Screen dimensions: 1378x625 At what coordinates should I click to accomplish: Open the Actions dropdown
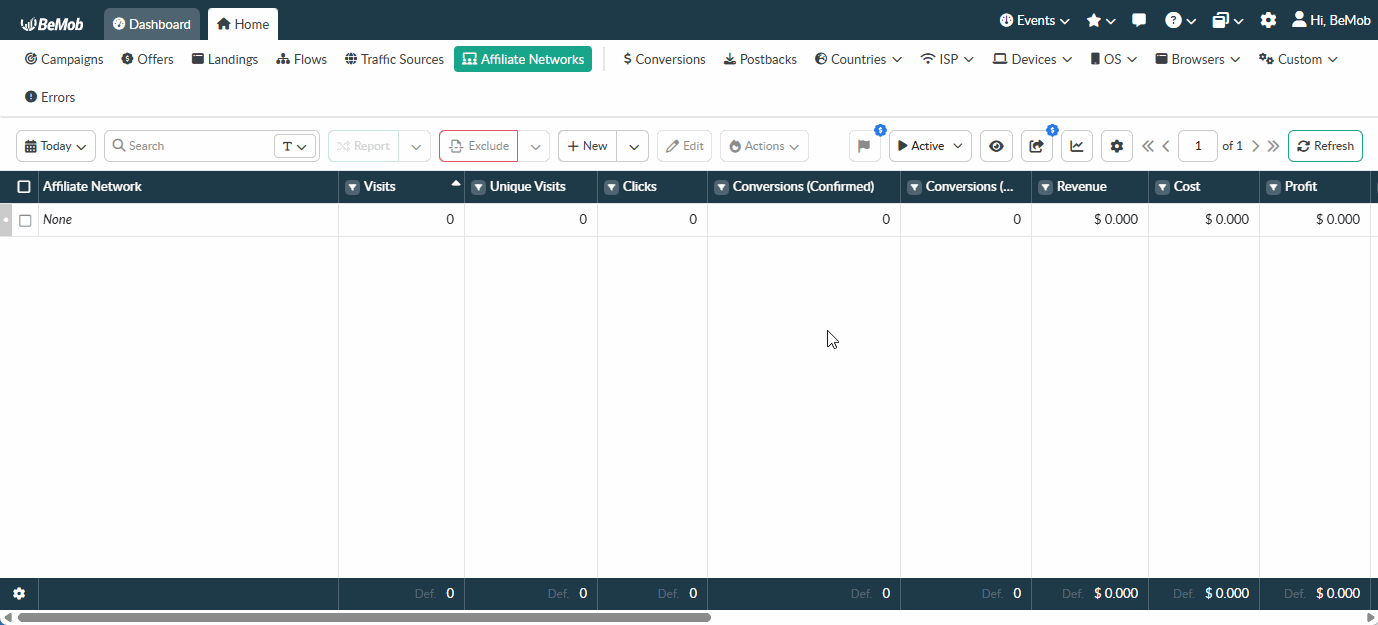pos(764,146)
